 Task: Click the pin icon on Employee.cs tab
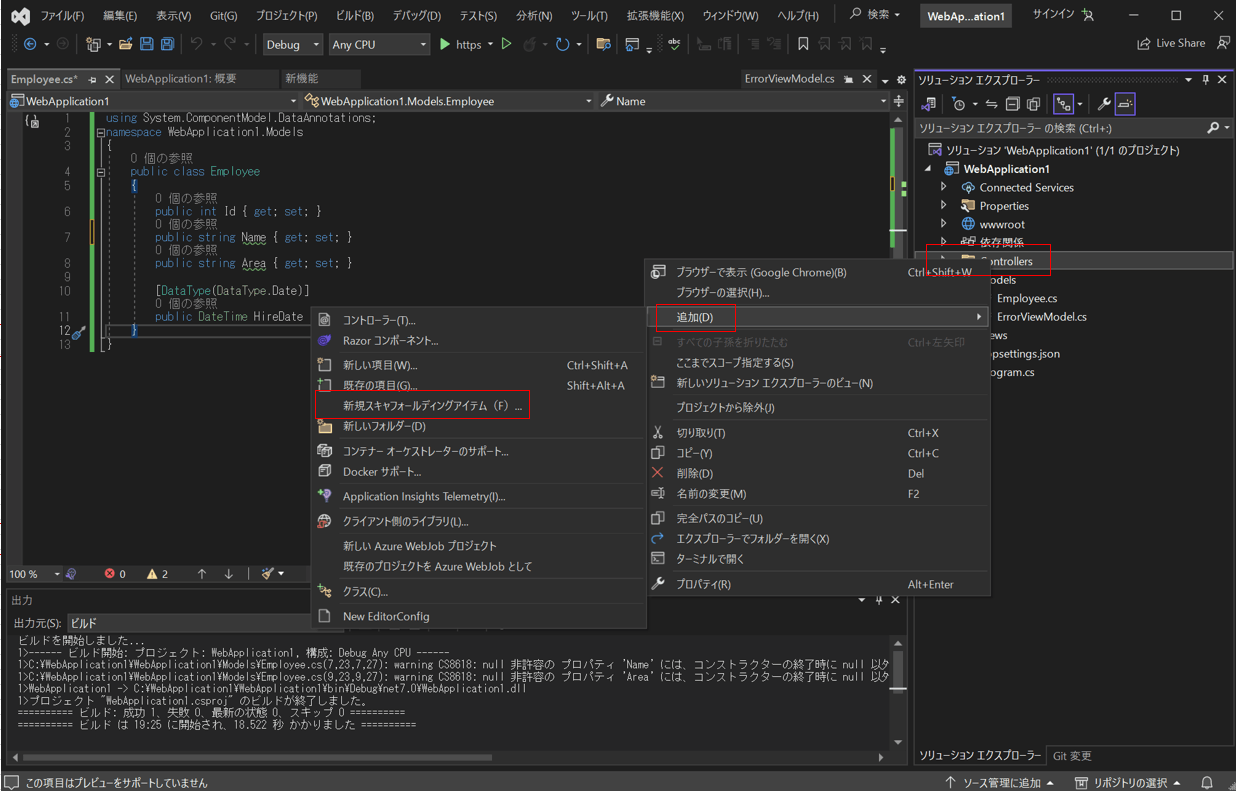click(x=93, y=79)
